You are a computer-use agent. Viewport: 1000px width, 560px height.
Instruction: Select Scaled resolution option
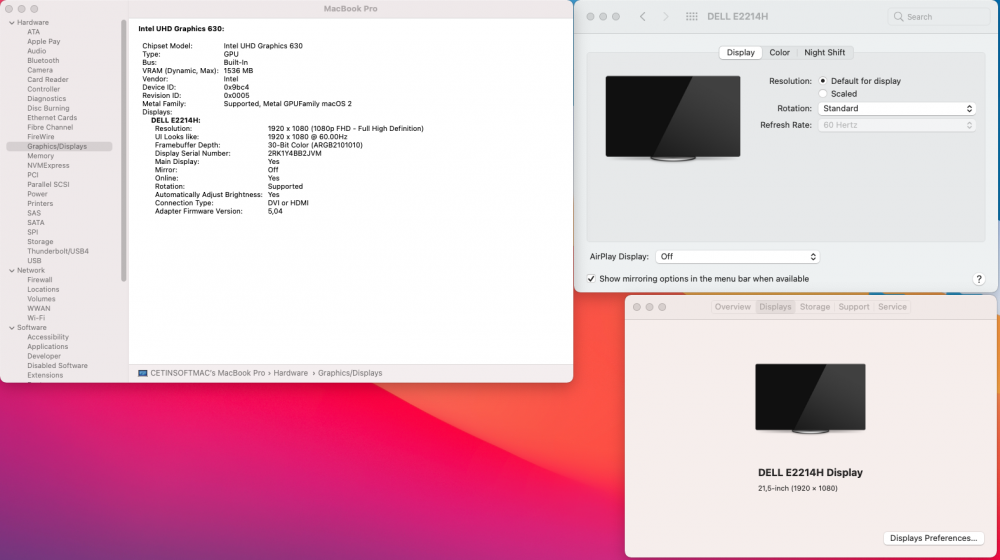[823, 94]
